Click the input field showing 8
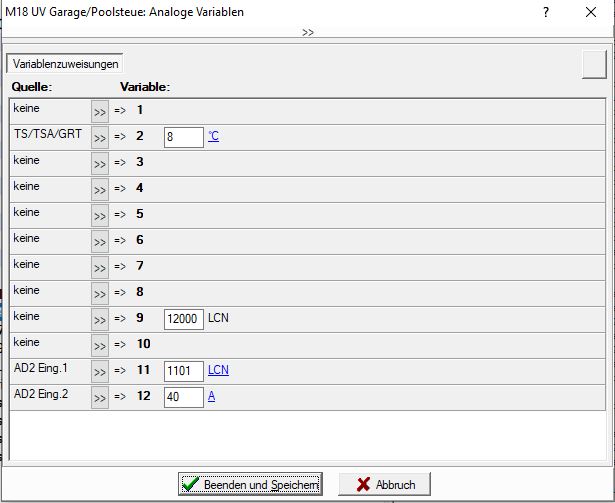The width and height of the screenshot is (615, 503). point(184,137)
